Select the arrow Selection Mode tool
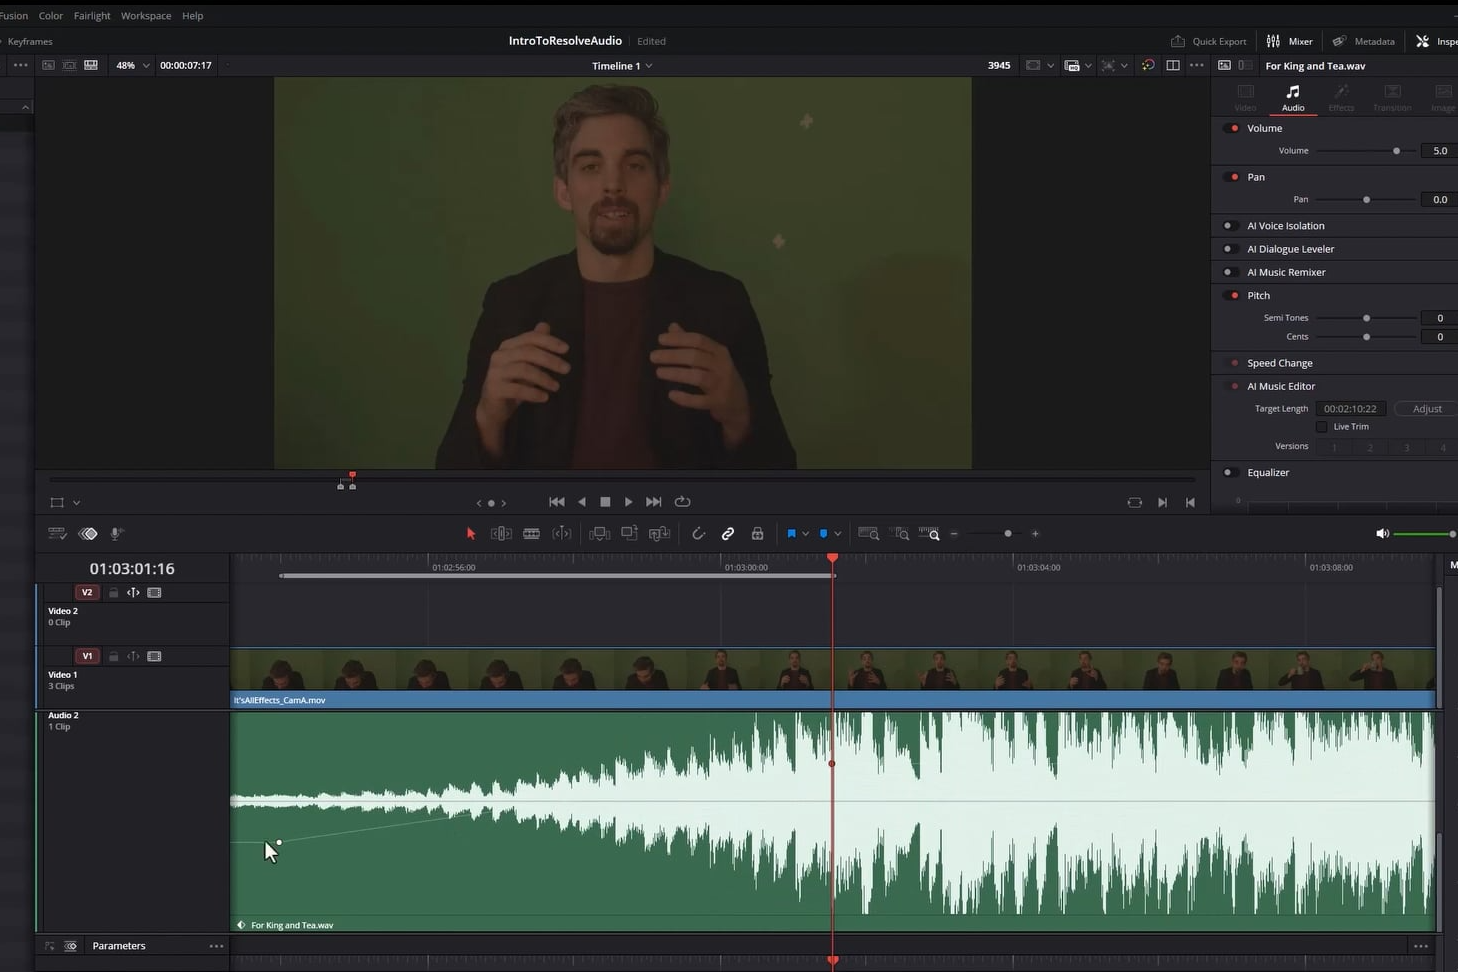Screen dimensions: 1458x972 (x=471, y=534)
